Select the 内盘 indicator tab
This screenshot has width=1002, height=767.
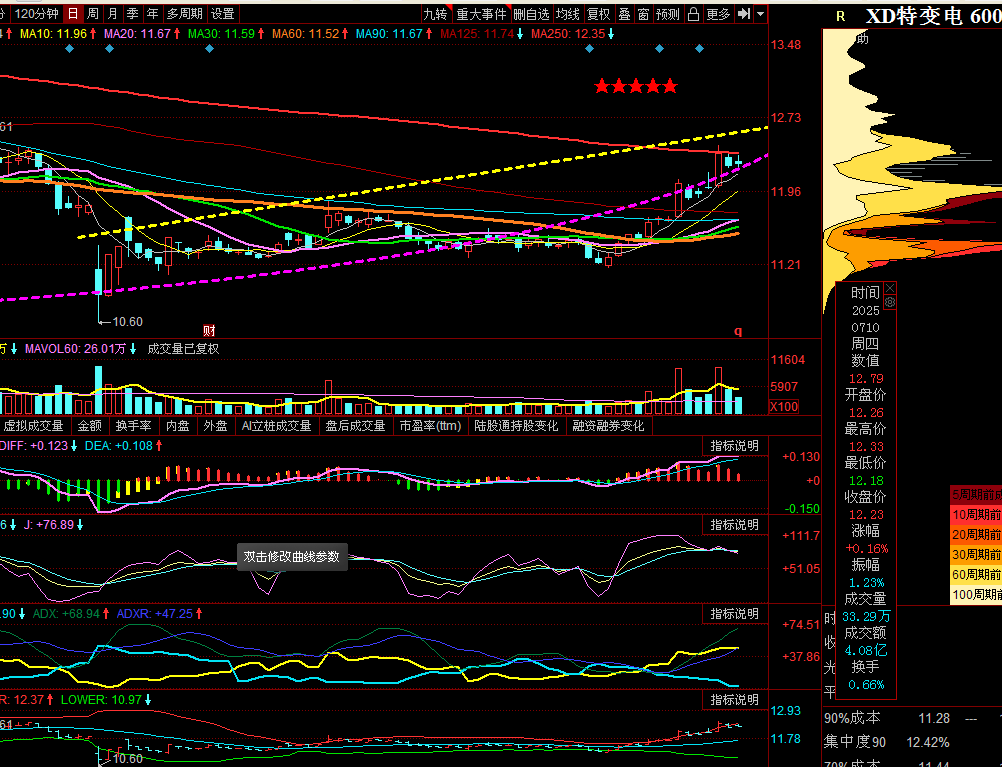(177, 426)
